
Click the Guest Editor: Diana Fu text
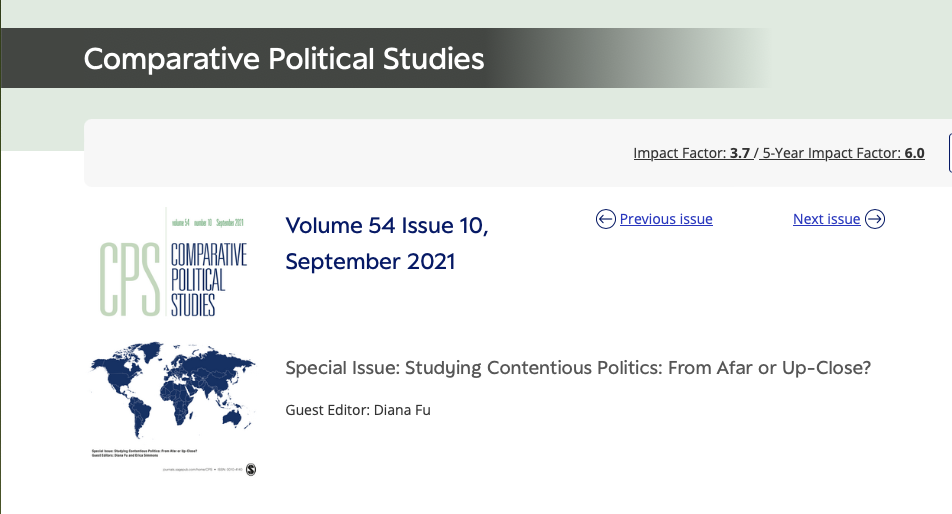[358, 410]
